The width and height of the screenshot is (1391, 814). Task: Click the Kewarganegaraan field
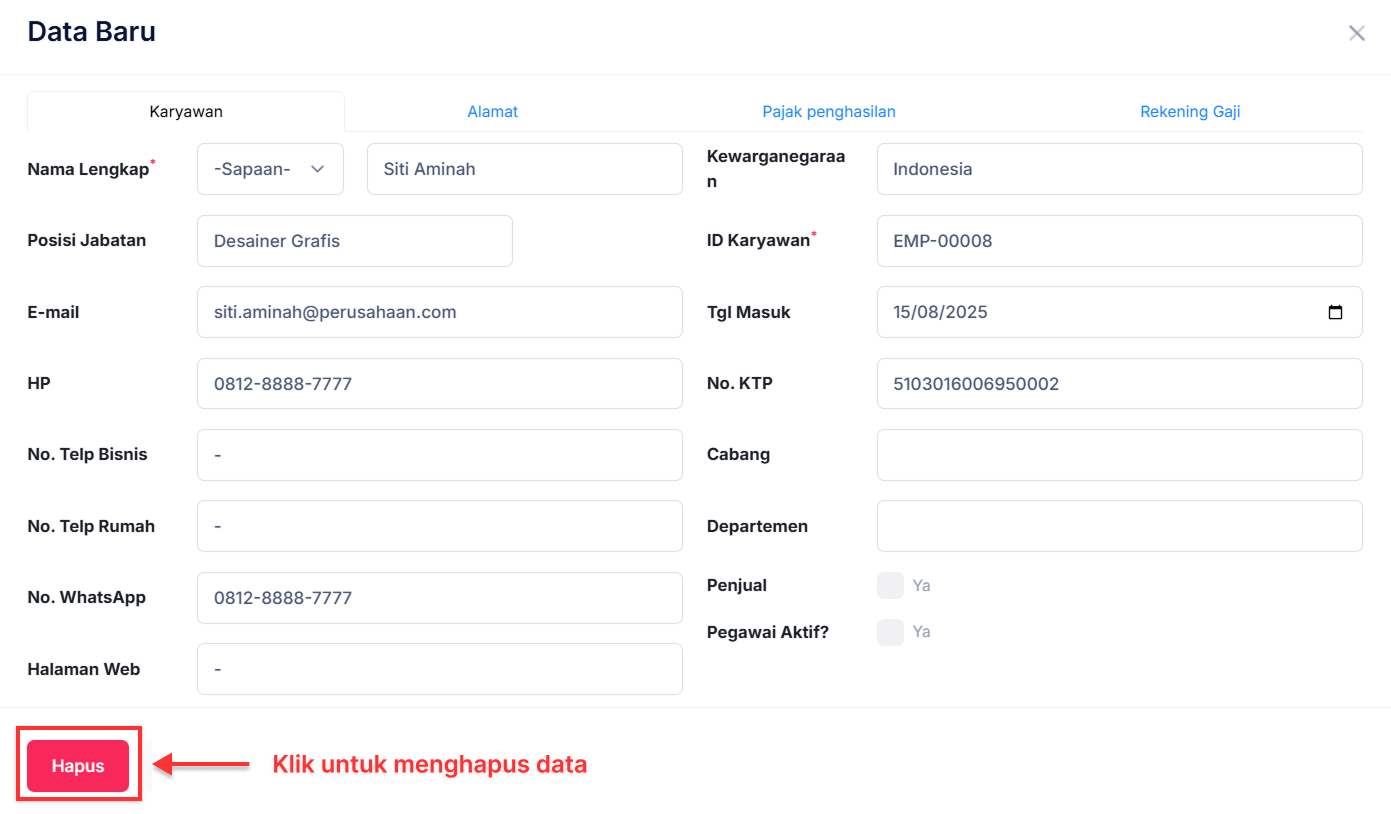[x=1119, y=169]
